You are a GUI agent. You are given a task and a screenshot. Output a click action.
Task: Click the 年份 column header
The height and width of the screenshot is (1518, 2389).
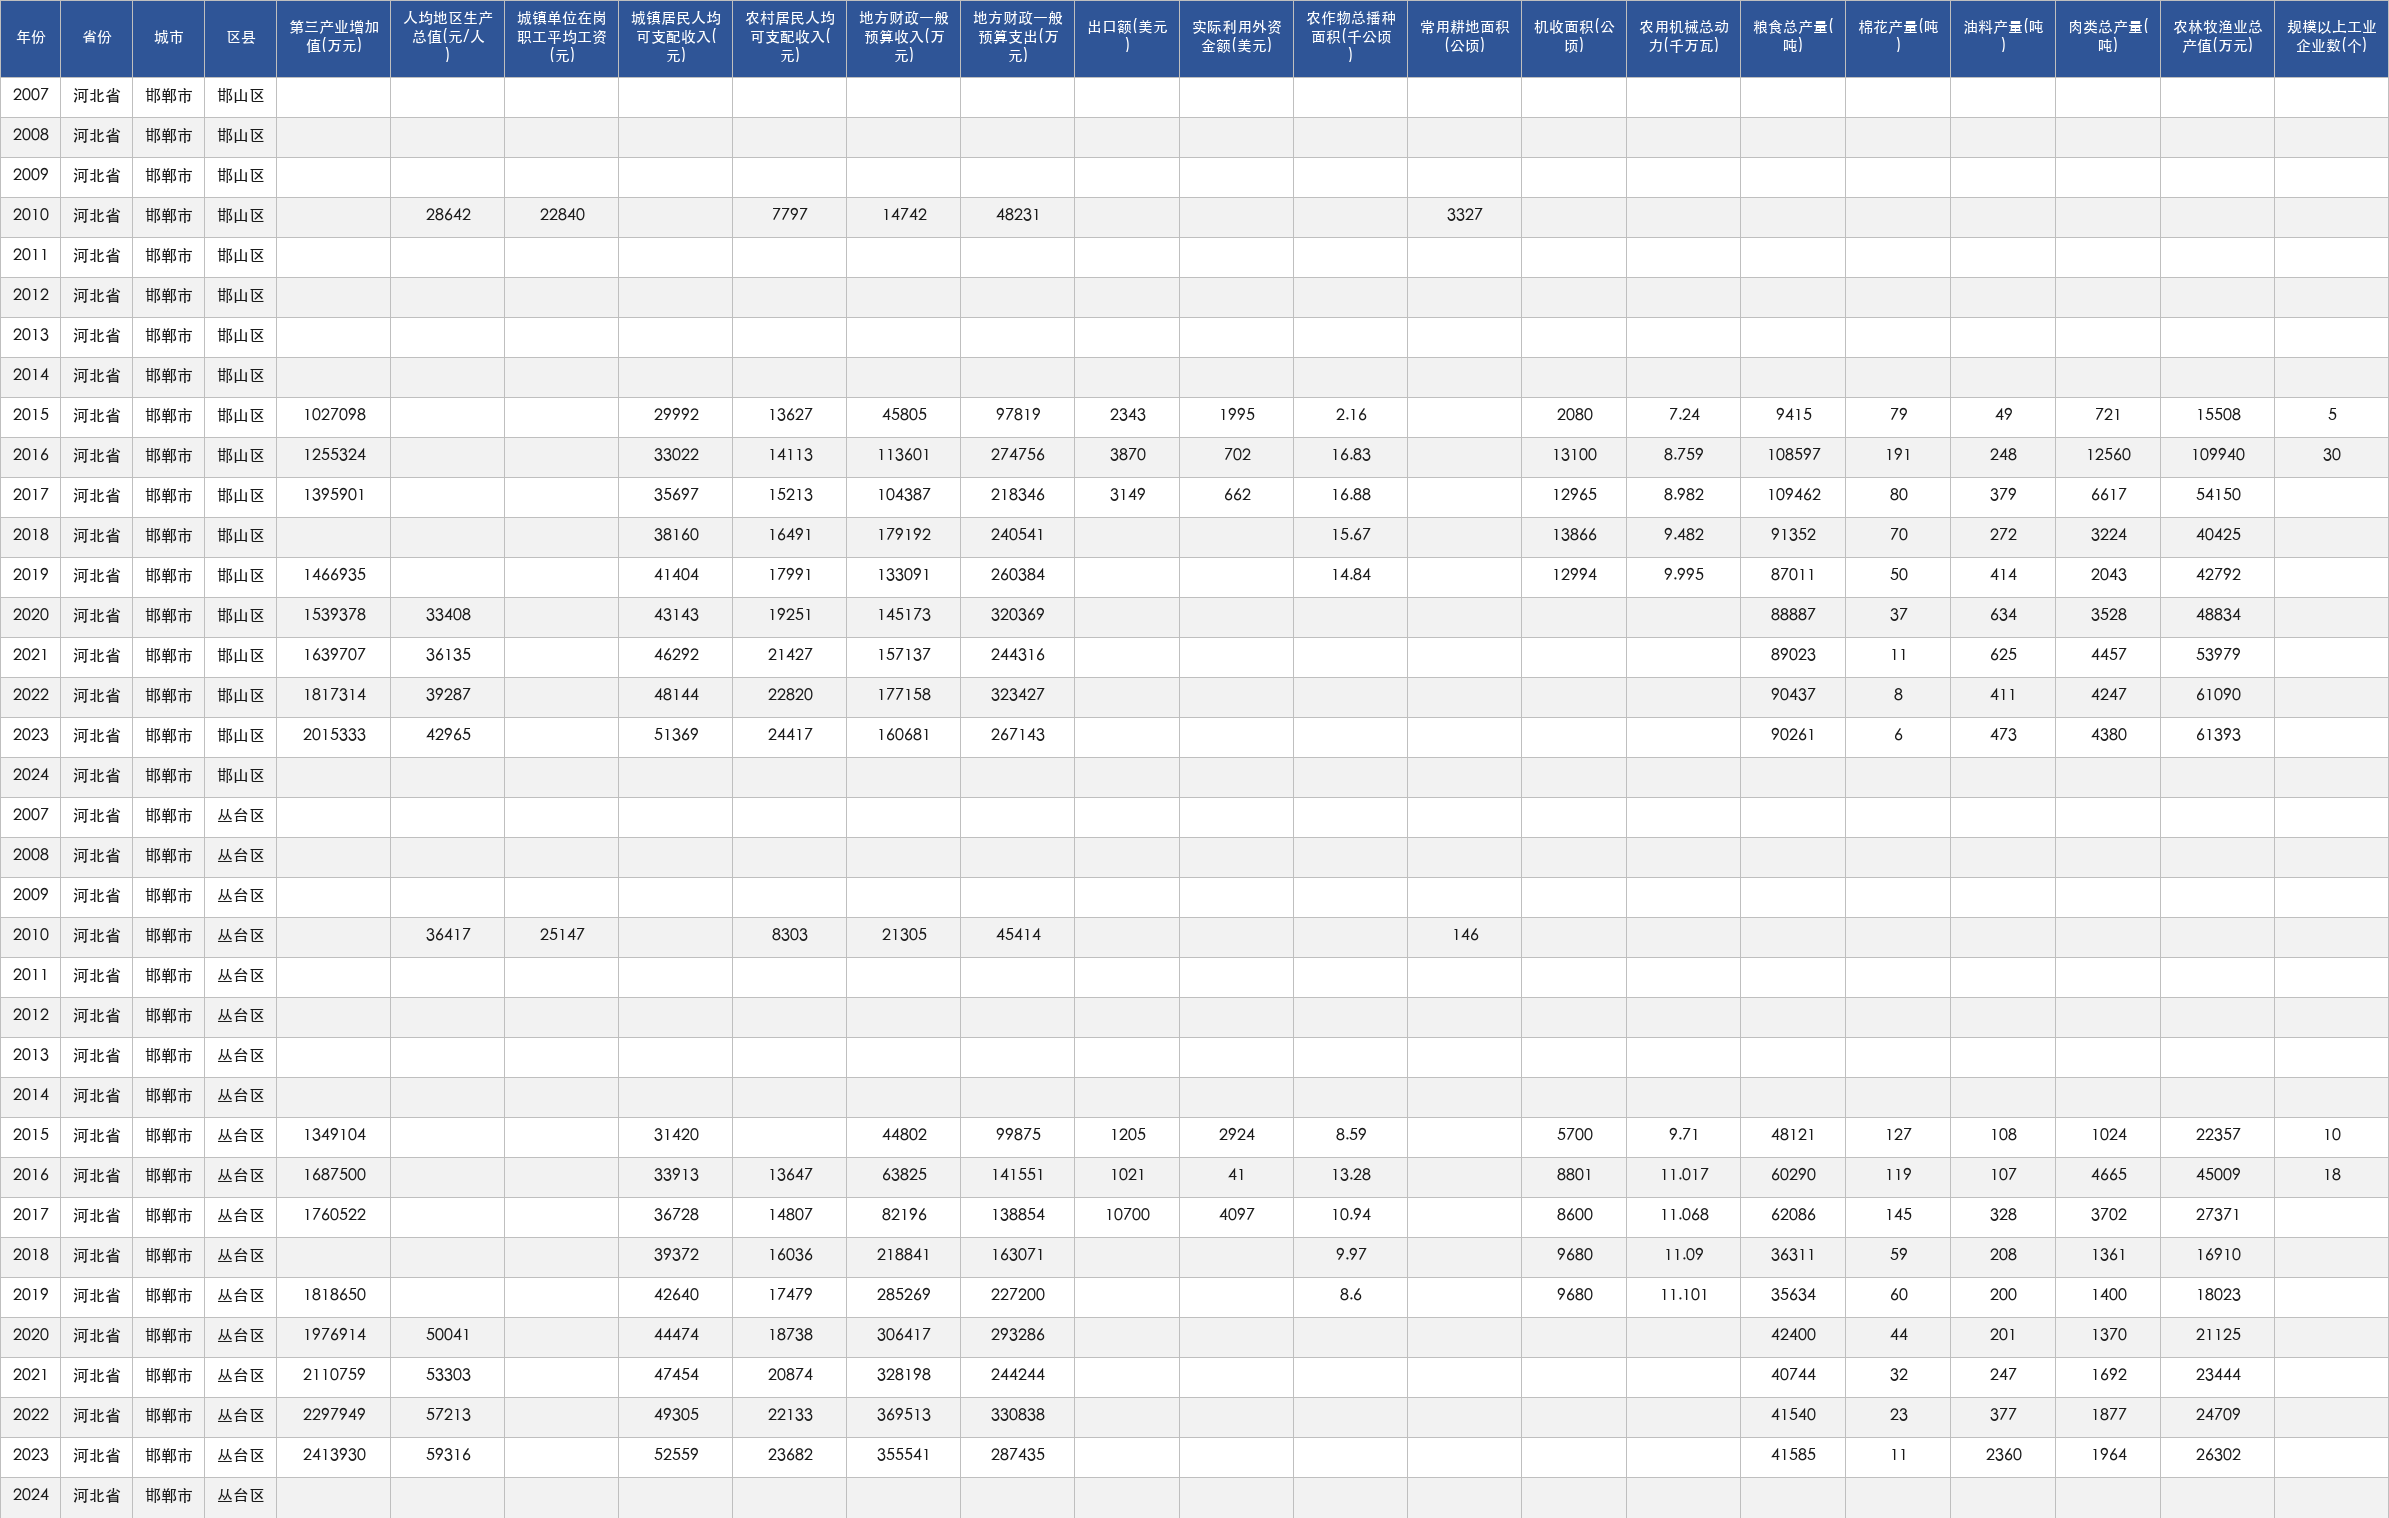pyautogui.click(x=31, y=38)
